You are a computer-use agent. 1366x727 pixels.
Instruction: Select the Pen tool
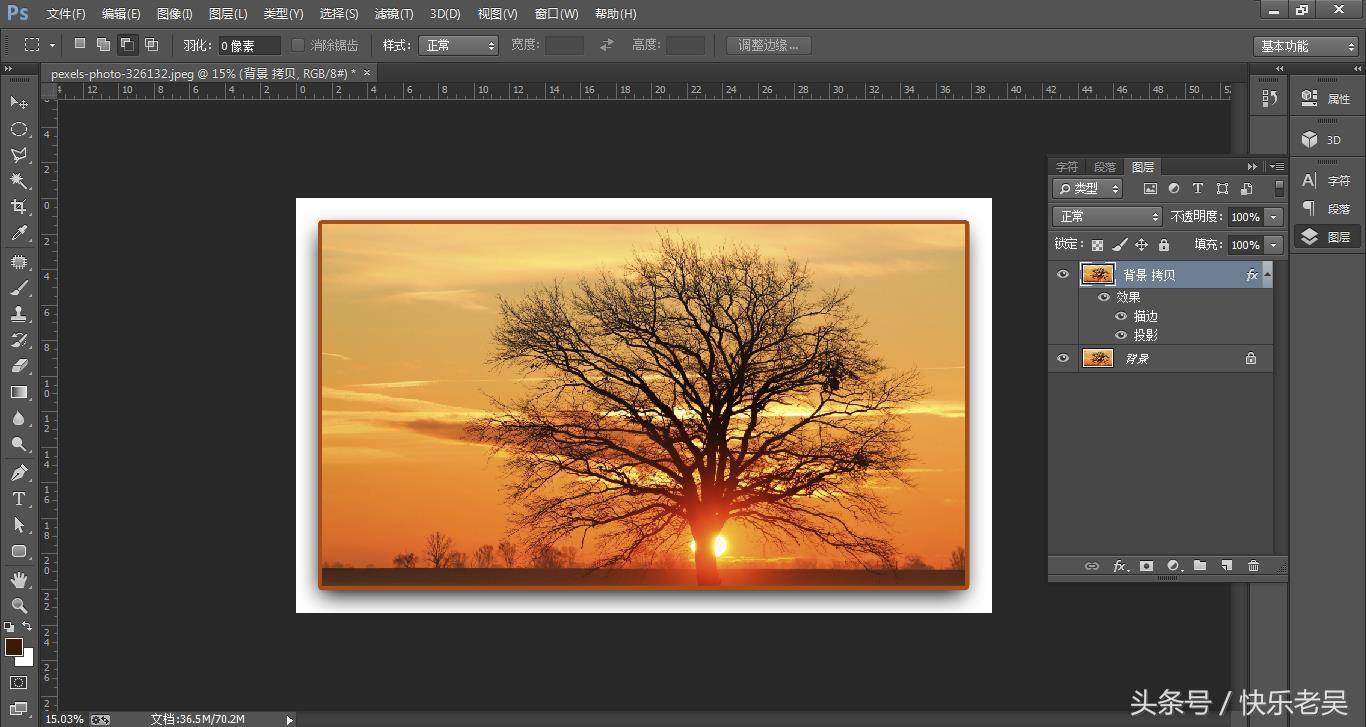(19, 472)
